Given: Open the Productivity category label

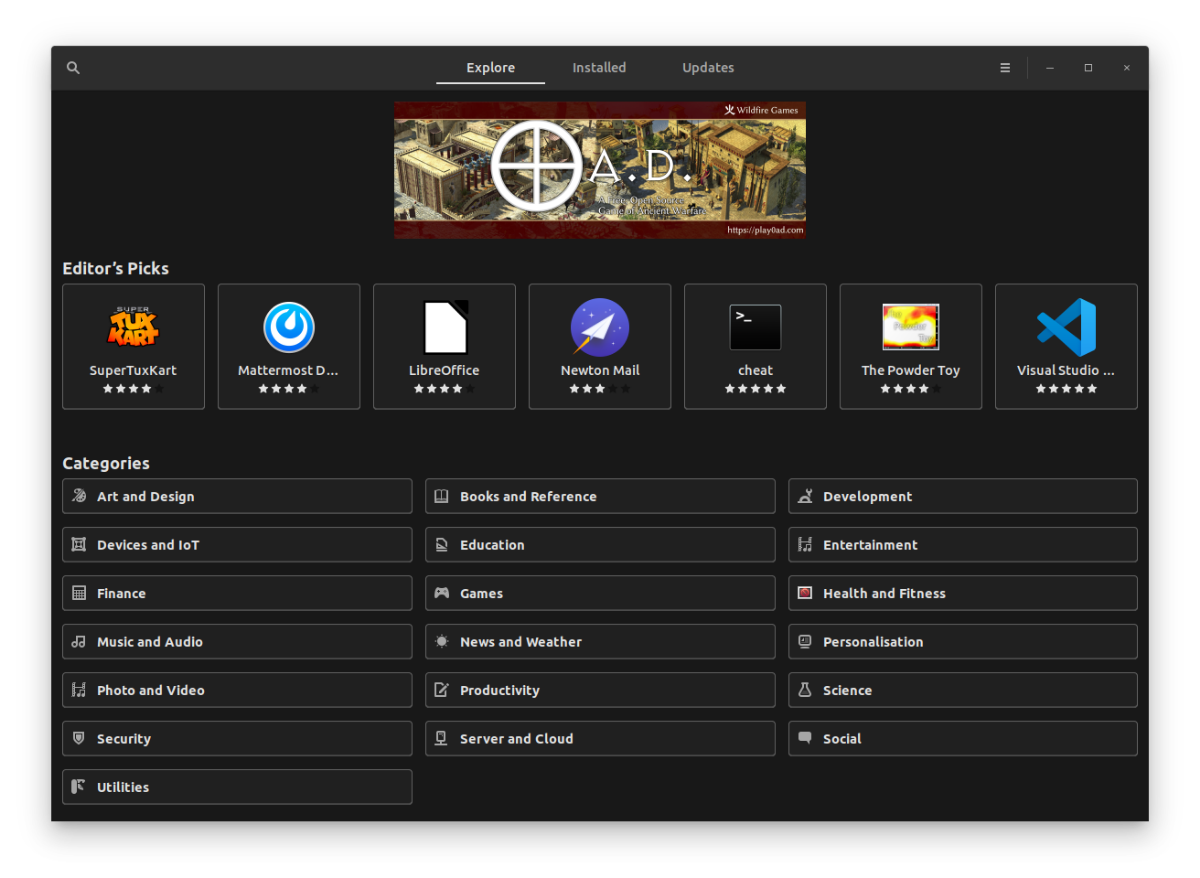Looking at the screenshot, I should 499,690.
